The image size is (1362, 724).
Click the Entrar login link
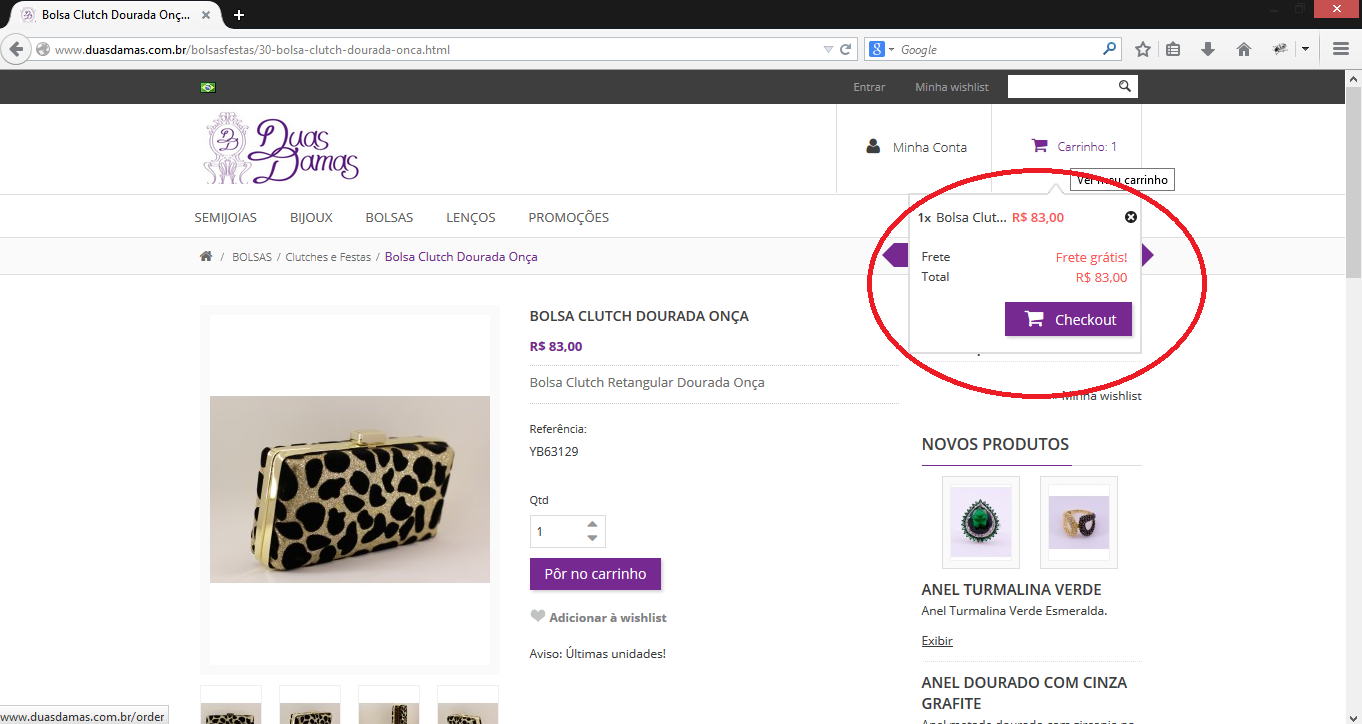pos(869,87)
